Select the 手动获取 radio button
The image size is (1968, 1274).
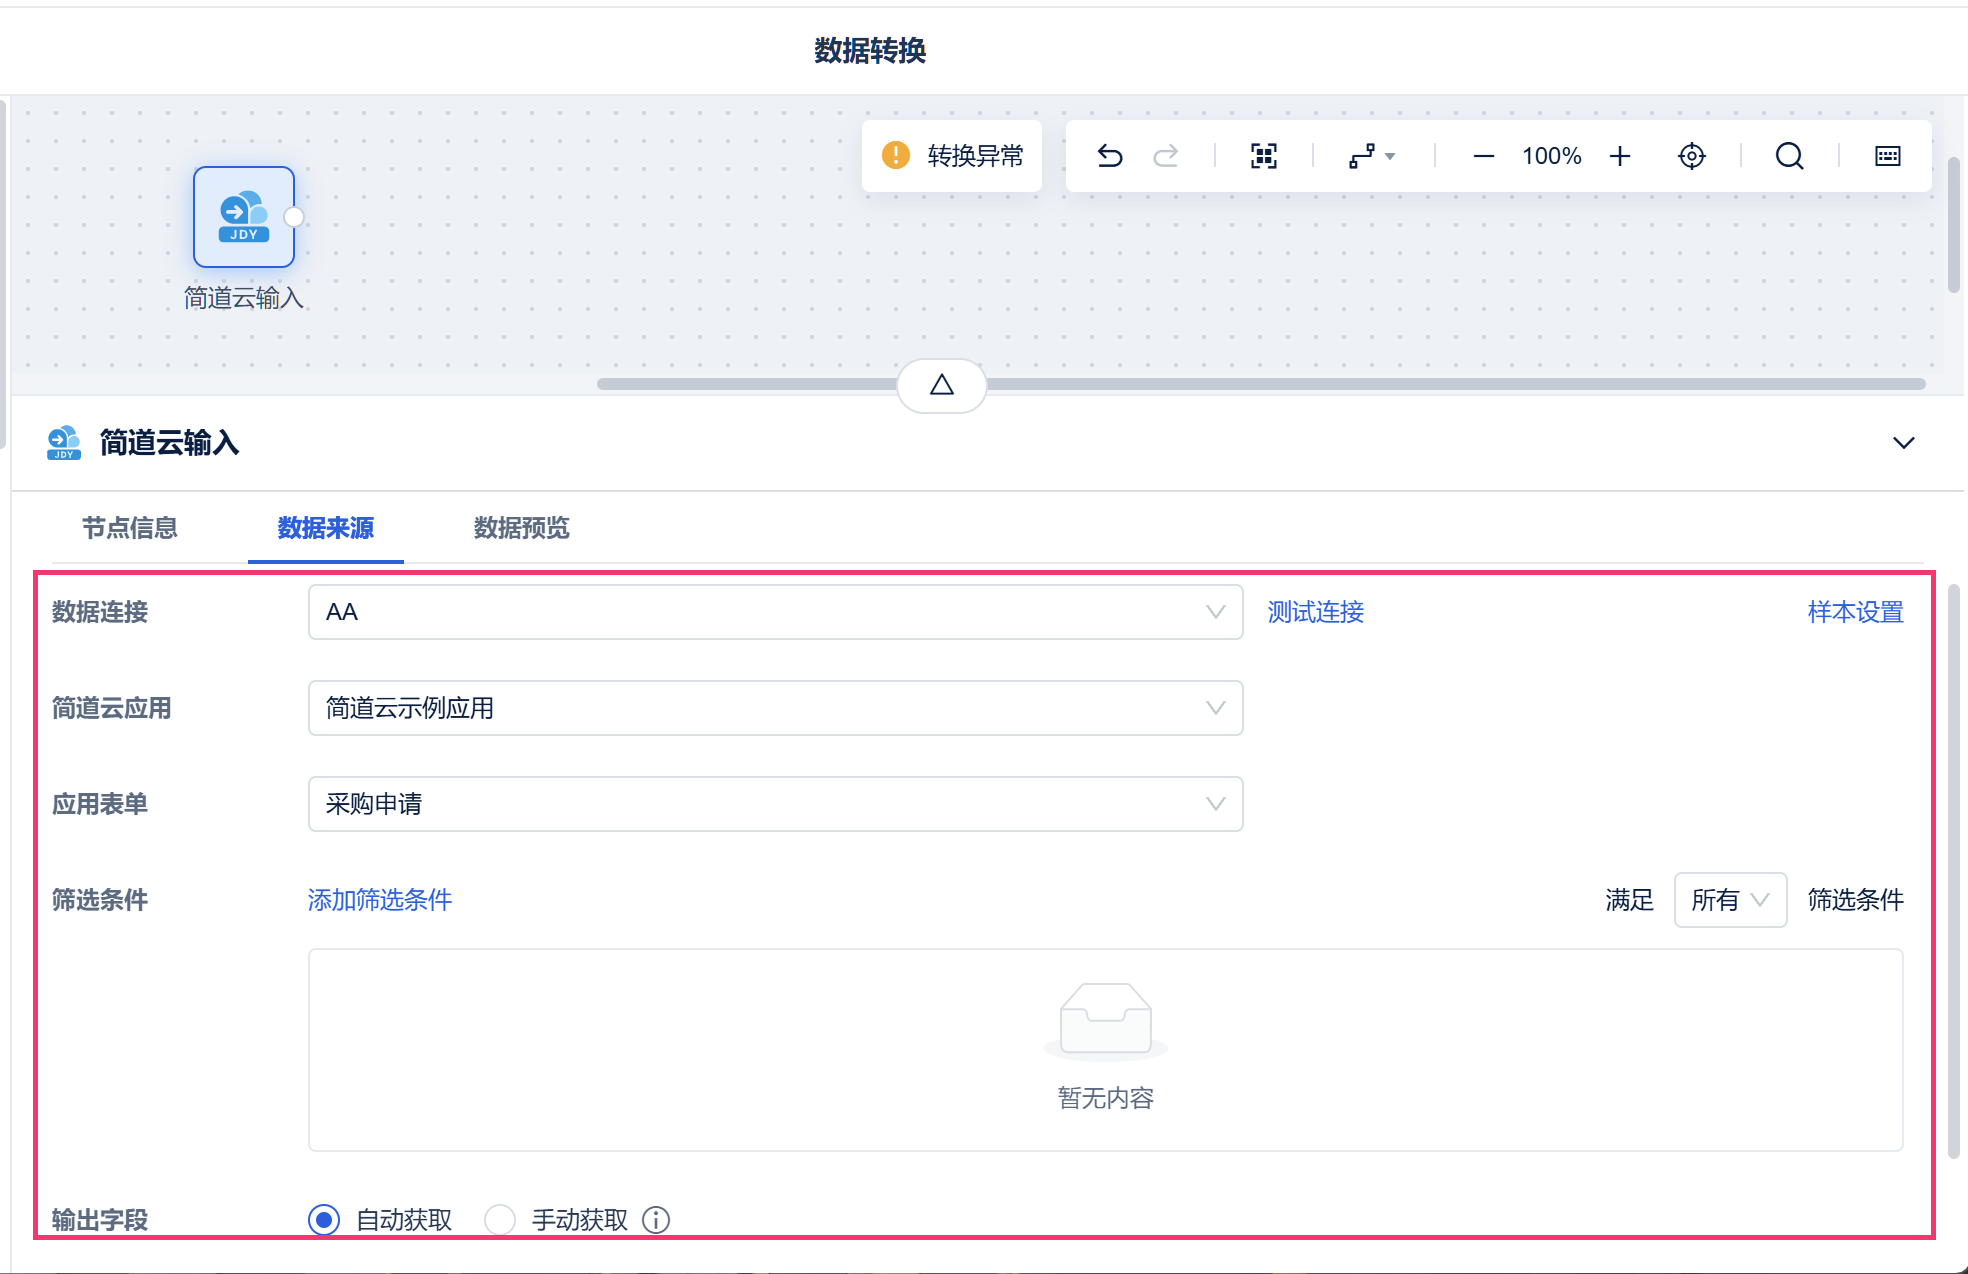click(x=500, y=1220)
